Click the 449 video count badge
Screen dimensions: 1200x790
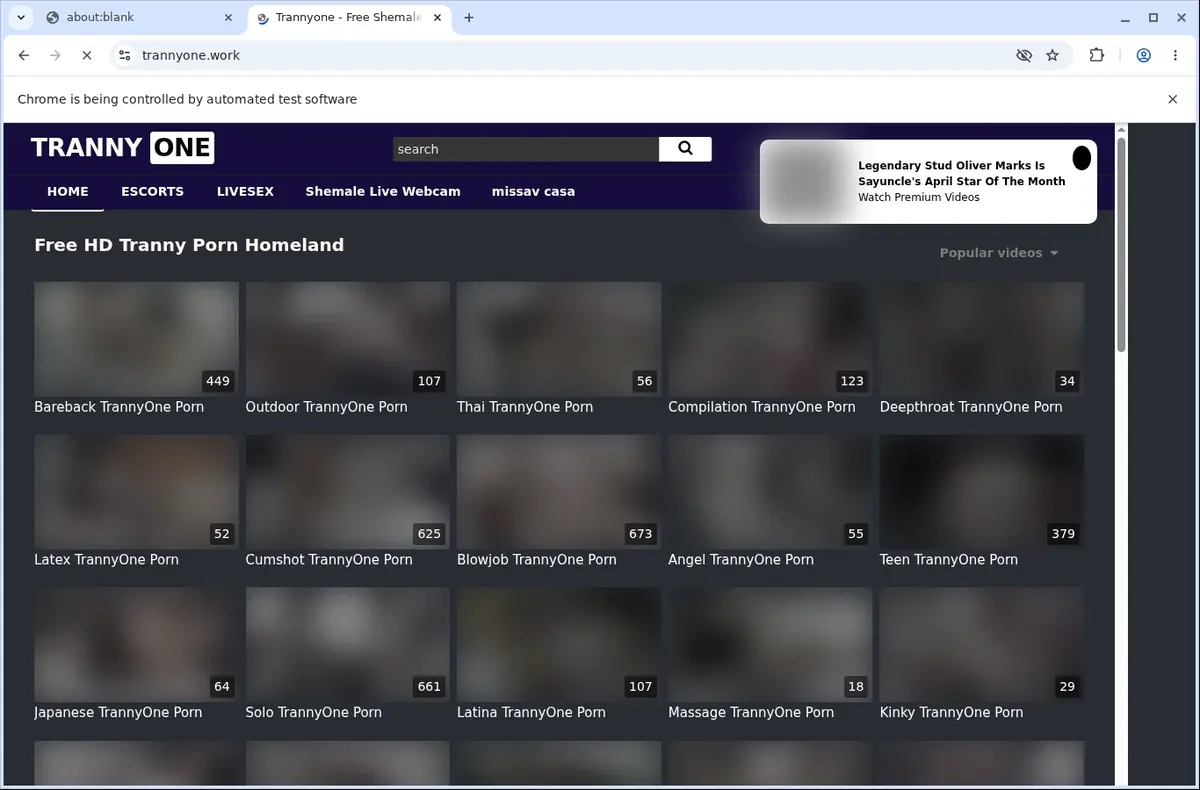point(218,381)
